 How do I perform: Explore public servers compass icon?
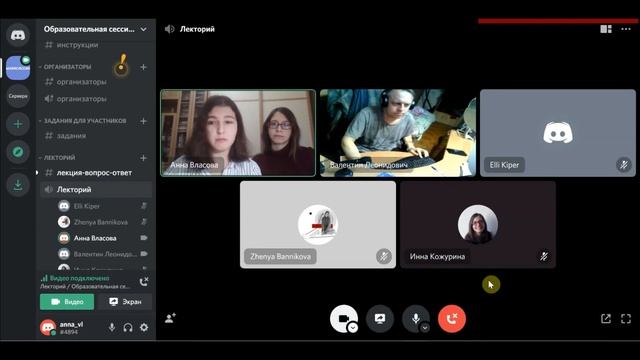18,152
